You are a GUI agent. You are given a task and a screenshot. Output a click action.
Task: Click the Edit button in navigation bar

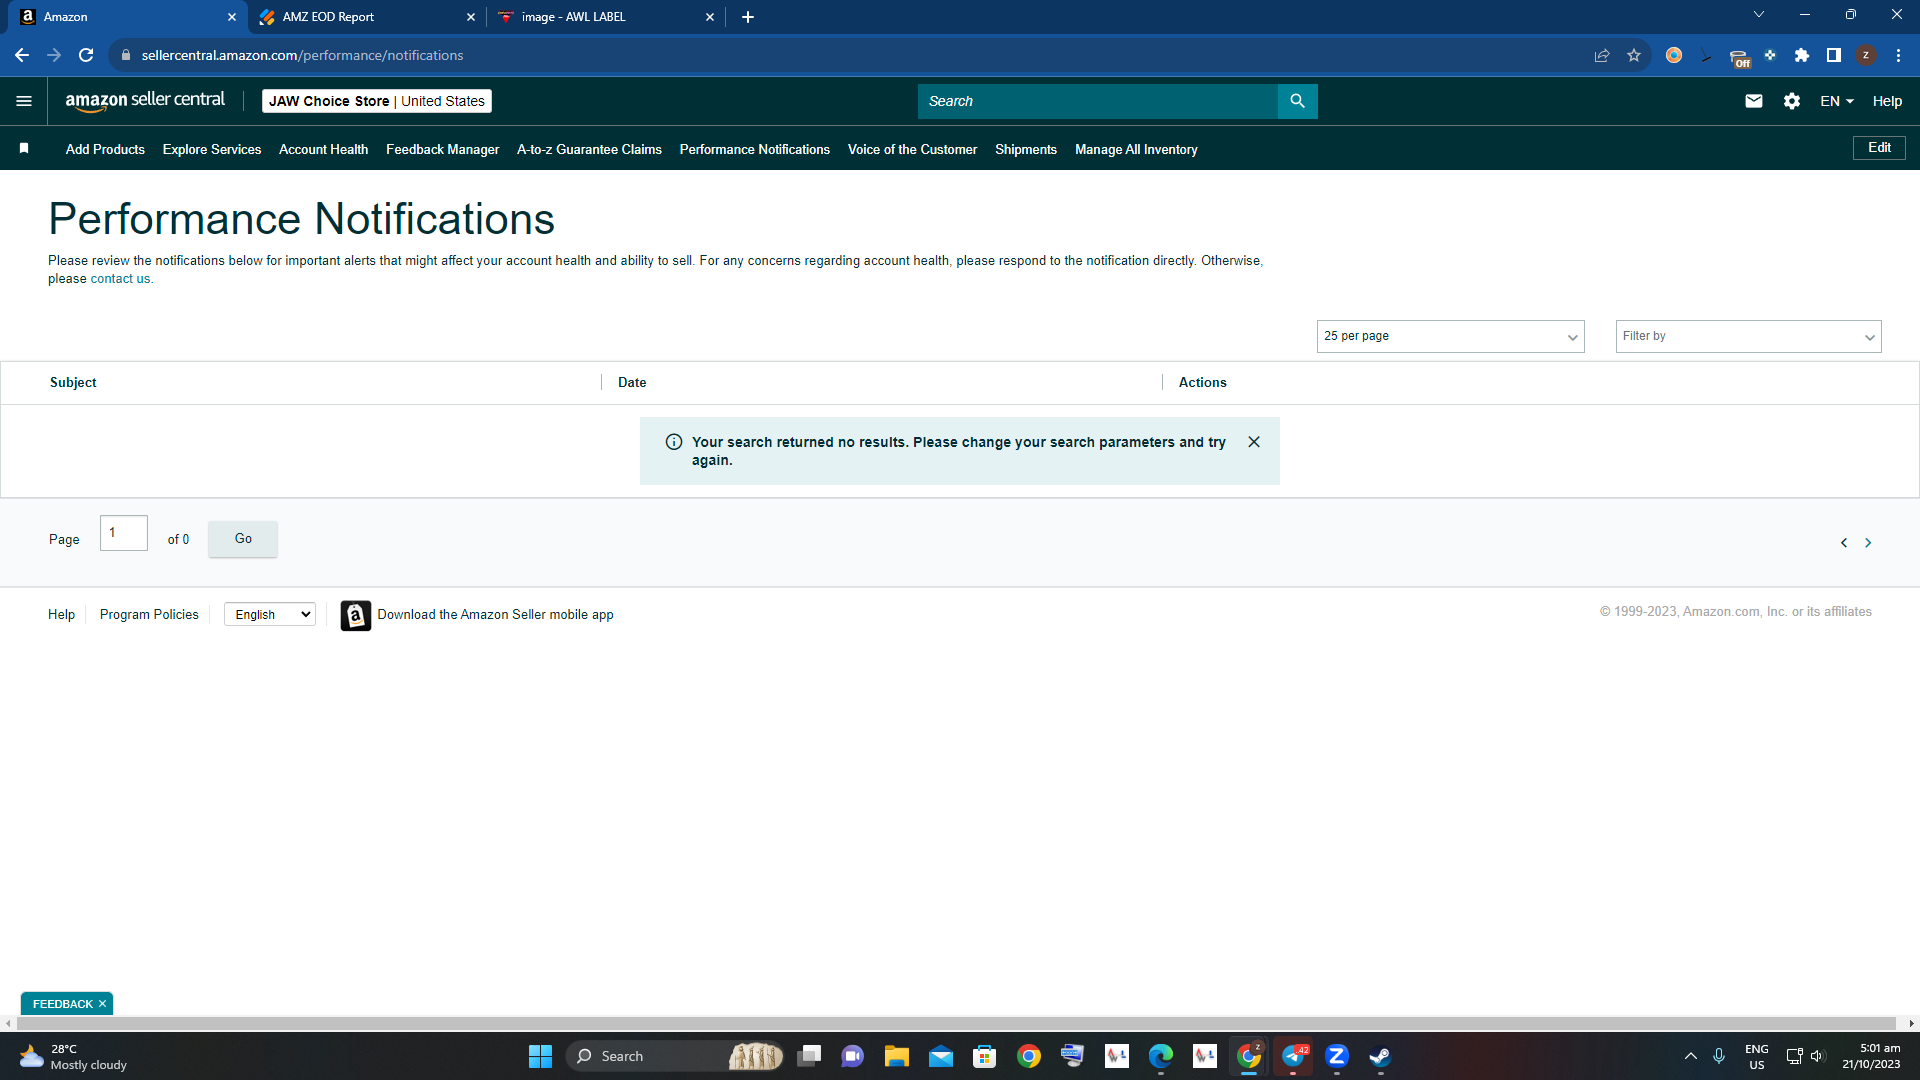[x=1879, y=148]
